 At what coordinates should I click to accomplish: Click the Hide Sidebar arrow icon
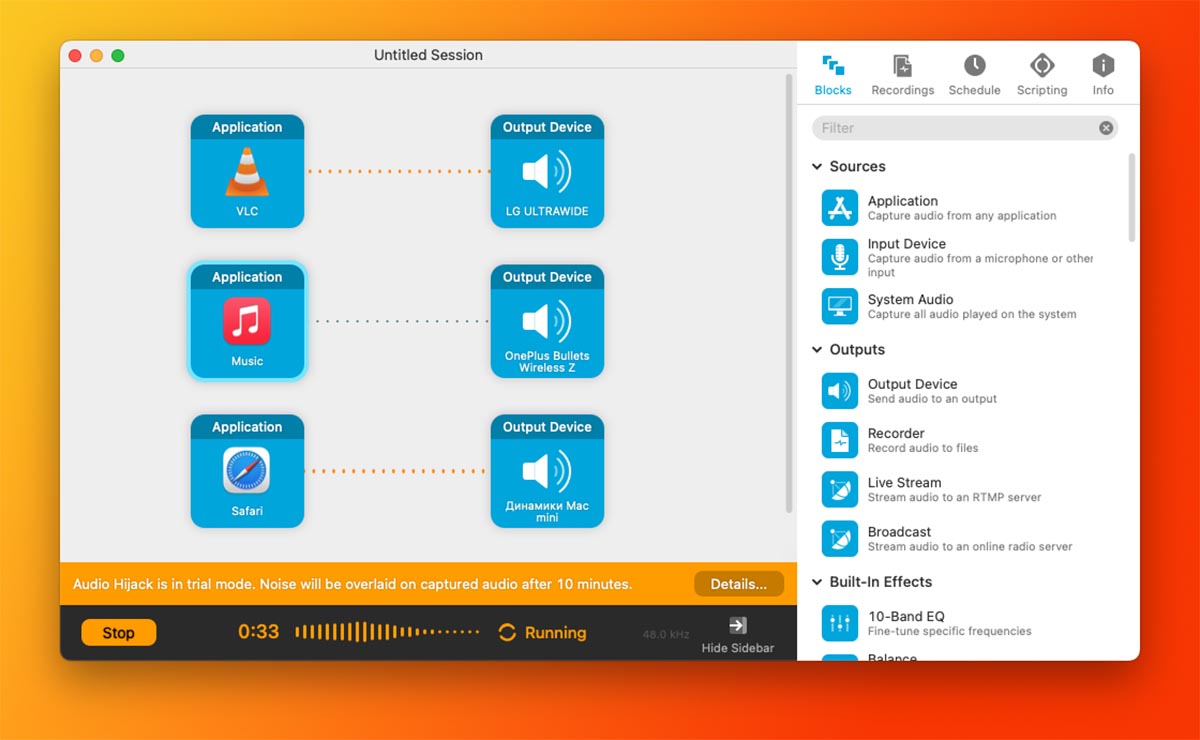pos(738,625)
